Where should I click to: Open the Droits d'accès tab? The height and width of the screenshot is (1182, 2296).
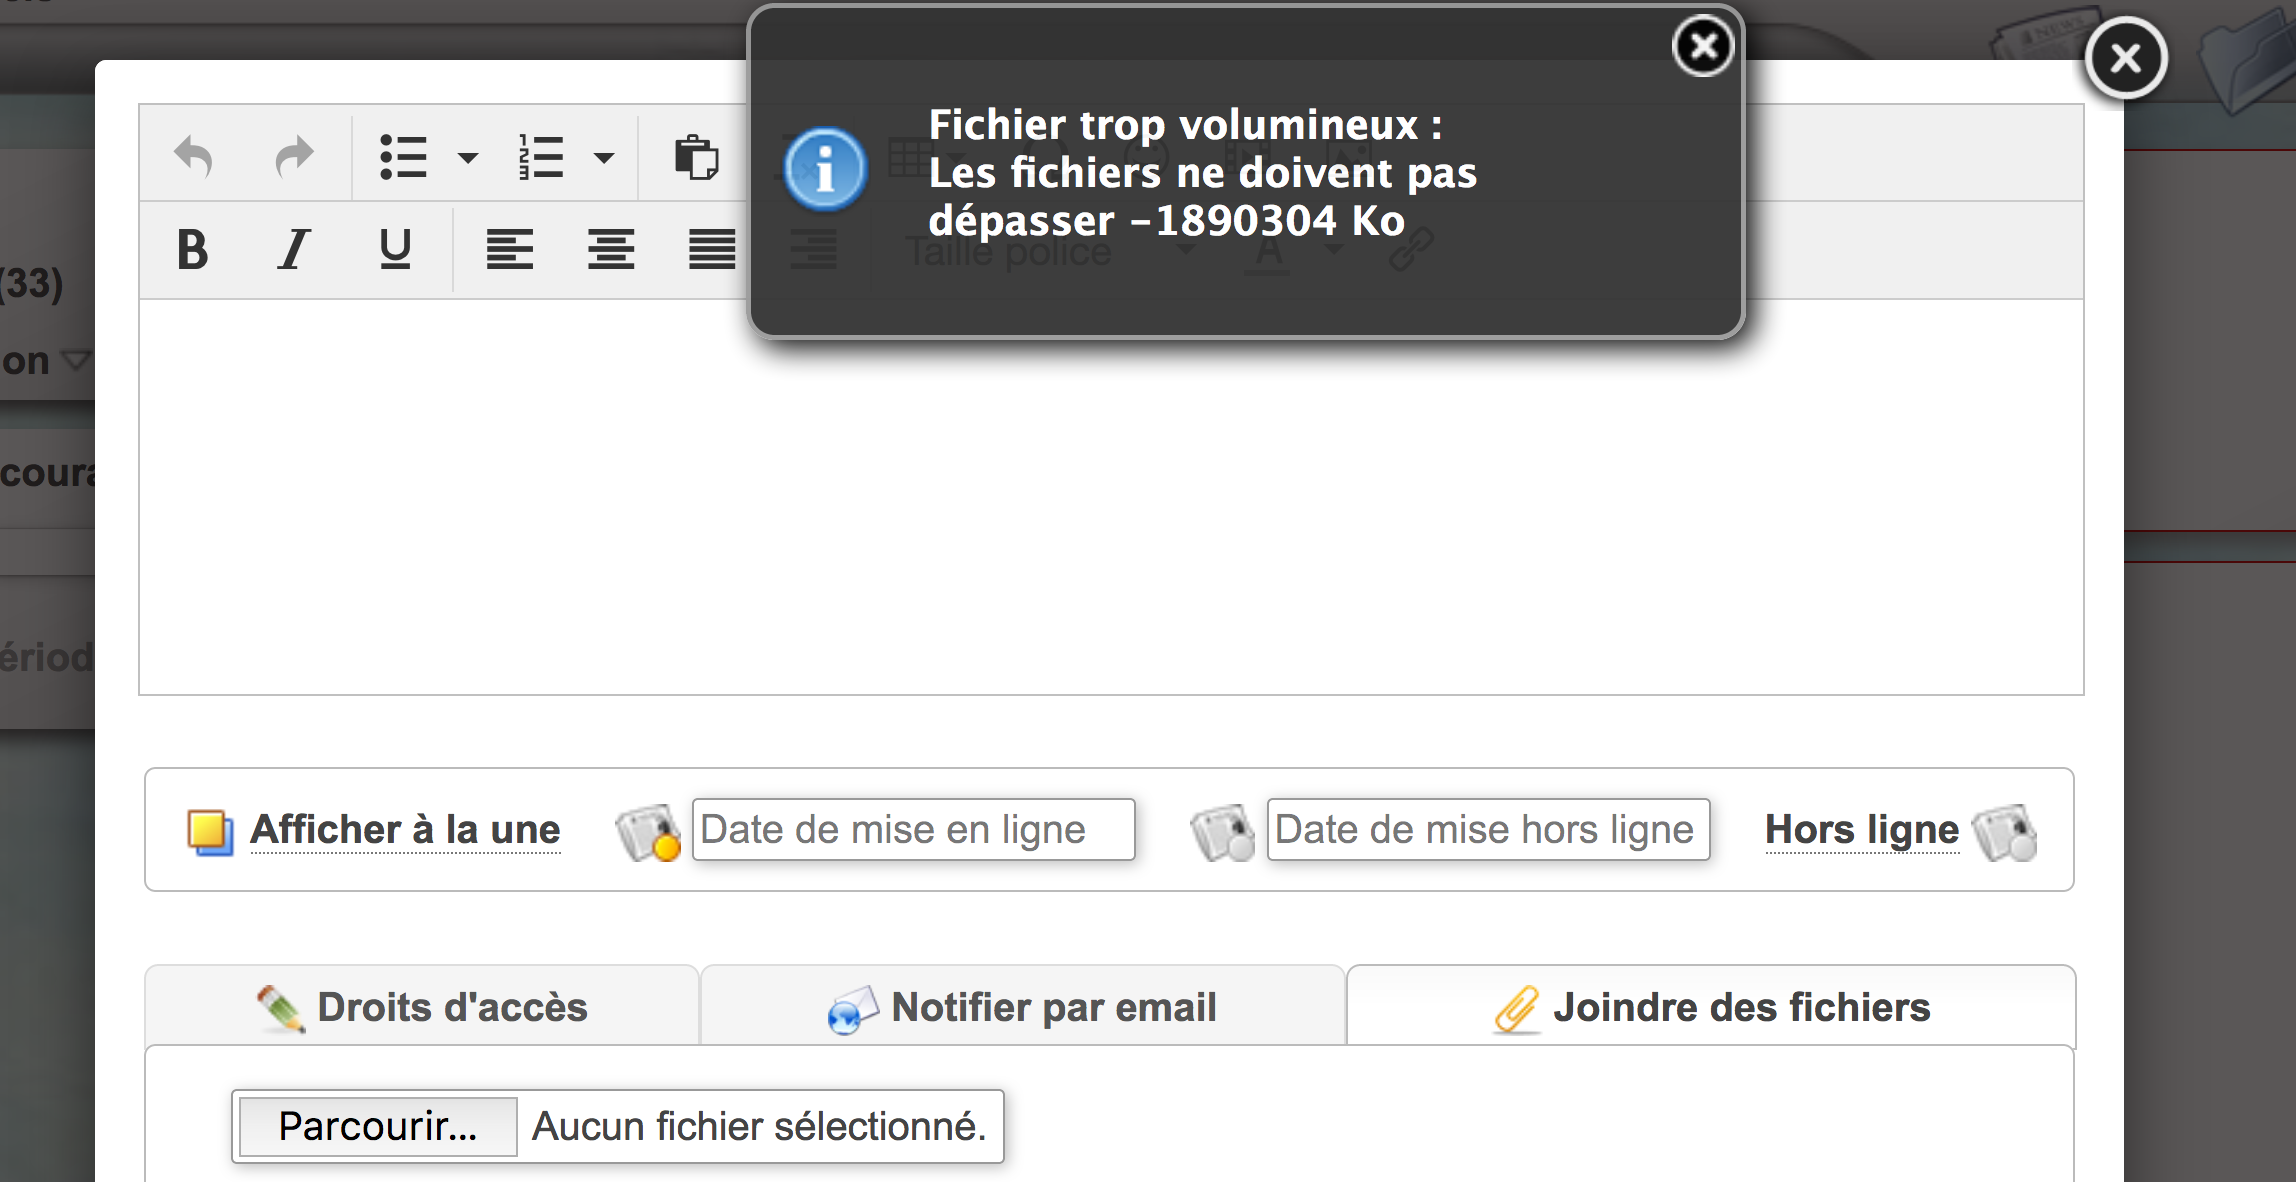(422, 1007)
